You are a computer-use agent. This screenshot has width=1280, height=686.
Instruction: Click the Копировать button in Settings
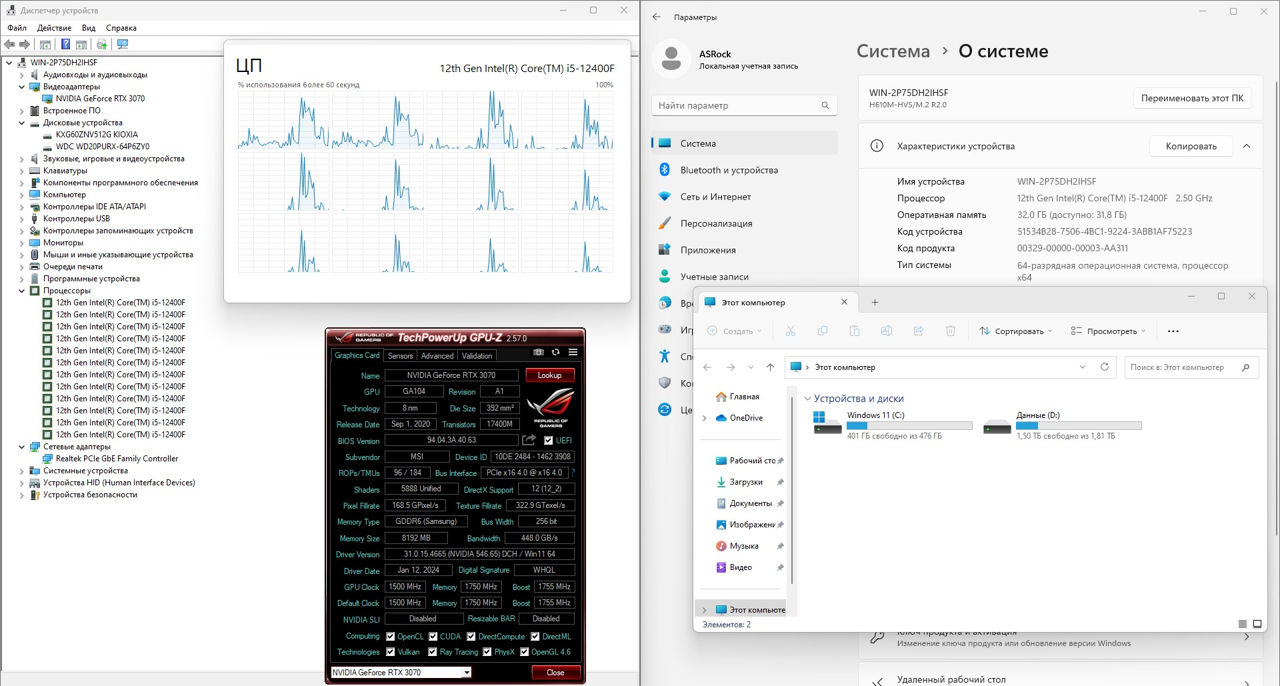pos(1191,146)
